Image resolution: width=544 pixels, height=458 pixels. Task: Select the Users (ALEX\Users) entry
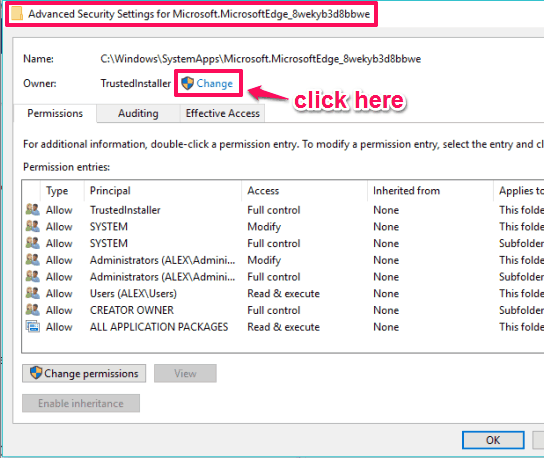[283, 294]
